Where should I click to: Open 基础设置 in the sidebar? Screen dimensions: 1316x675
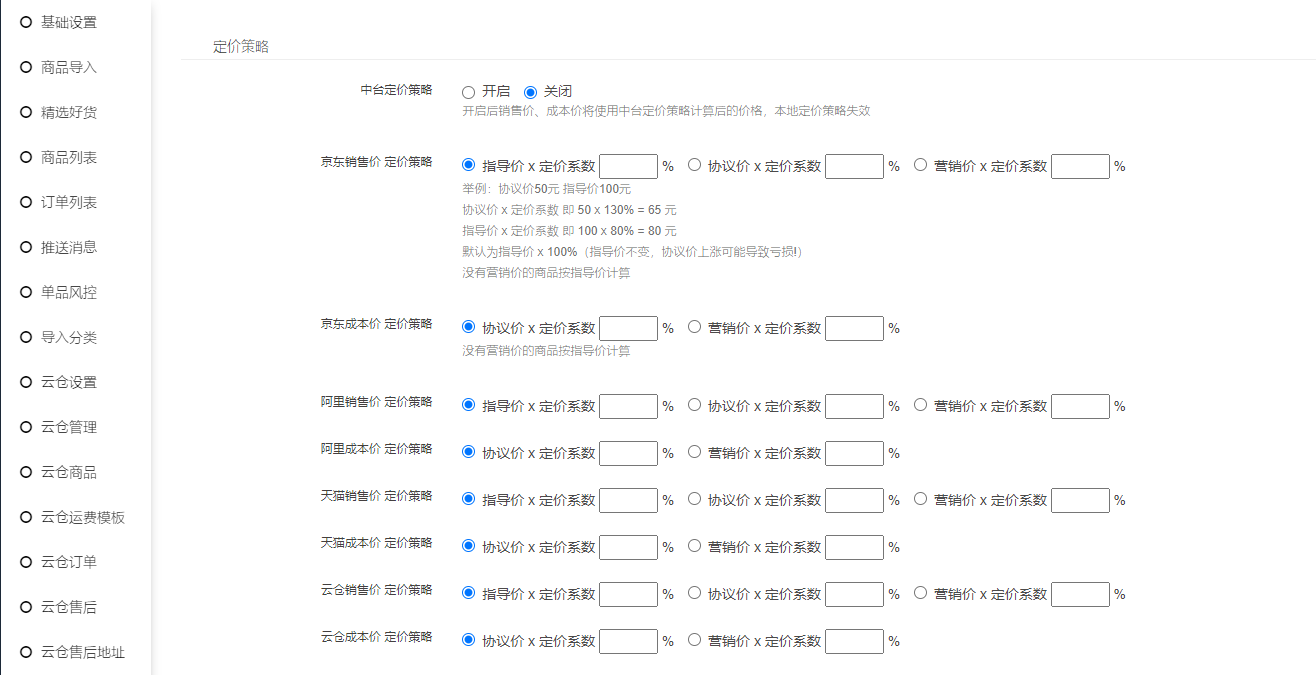pos(69,22)
